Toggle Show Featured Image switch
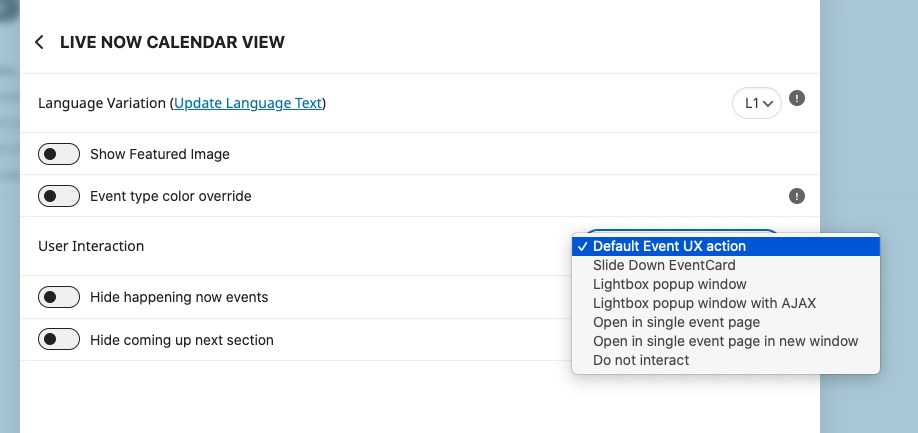 (59, 154)
